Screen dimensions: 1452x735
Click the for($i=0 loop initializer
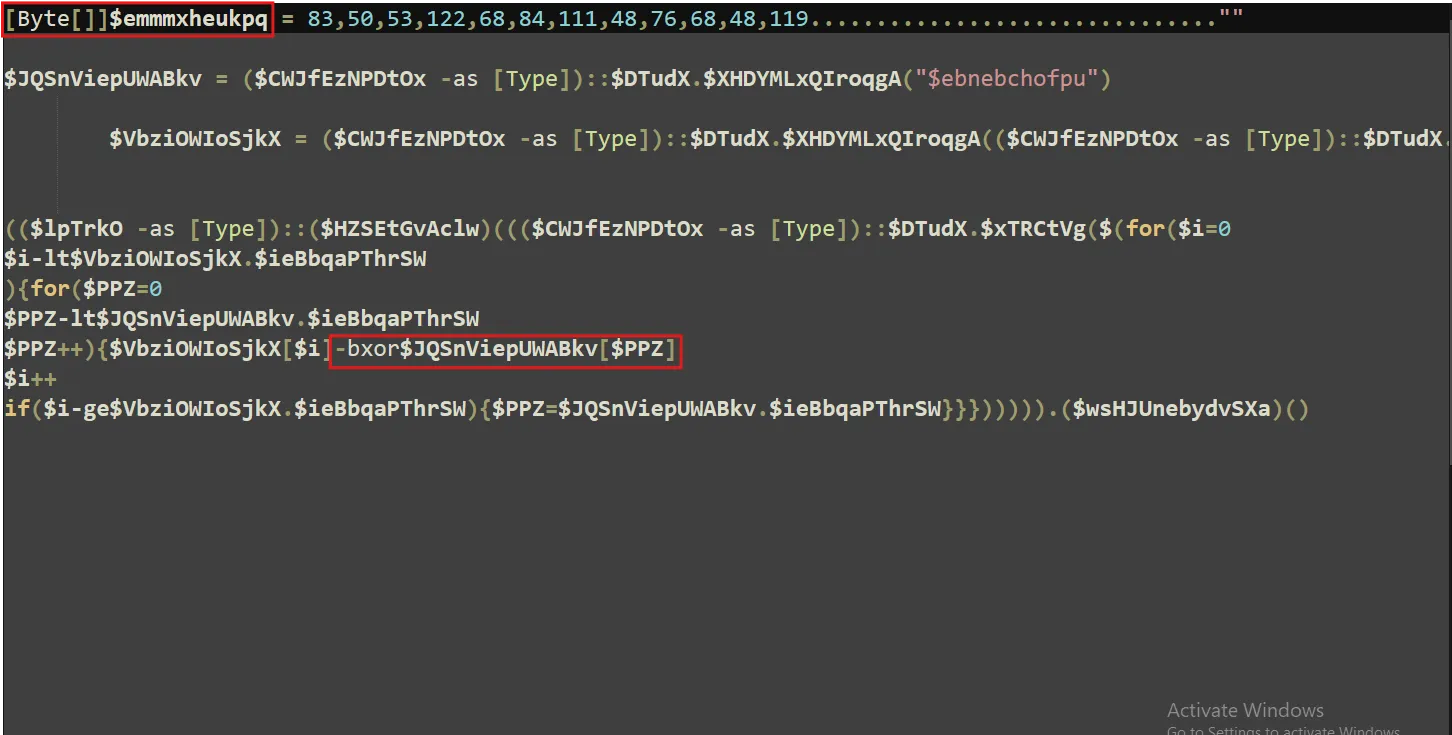(1177, 229)
